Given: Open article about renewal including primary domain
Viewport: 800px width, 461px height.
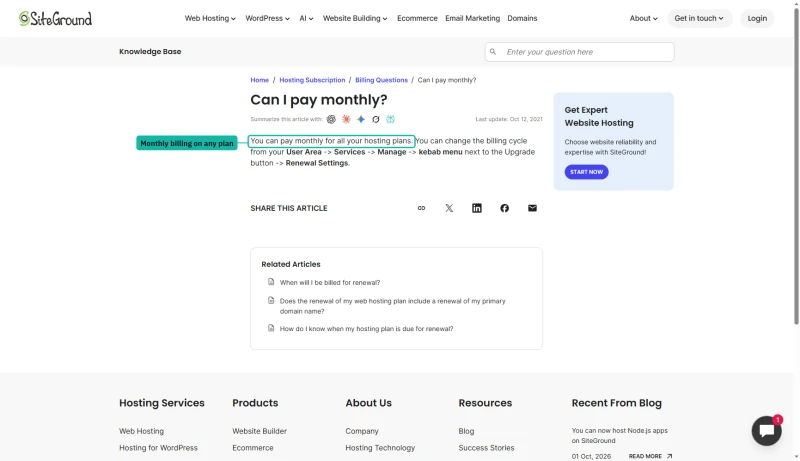Looking at the screenshot, I should 392,306.
